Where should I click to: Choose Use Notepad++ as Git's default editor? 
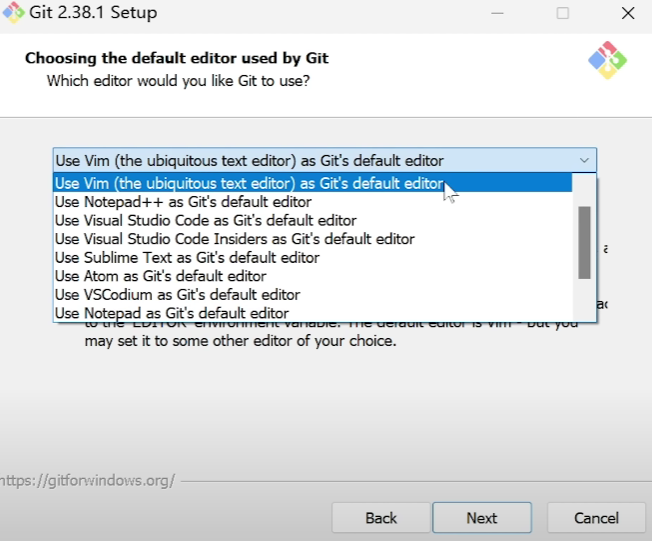click(313, 202)
